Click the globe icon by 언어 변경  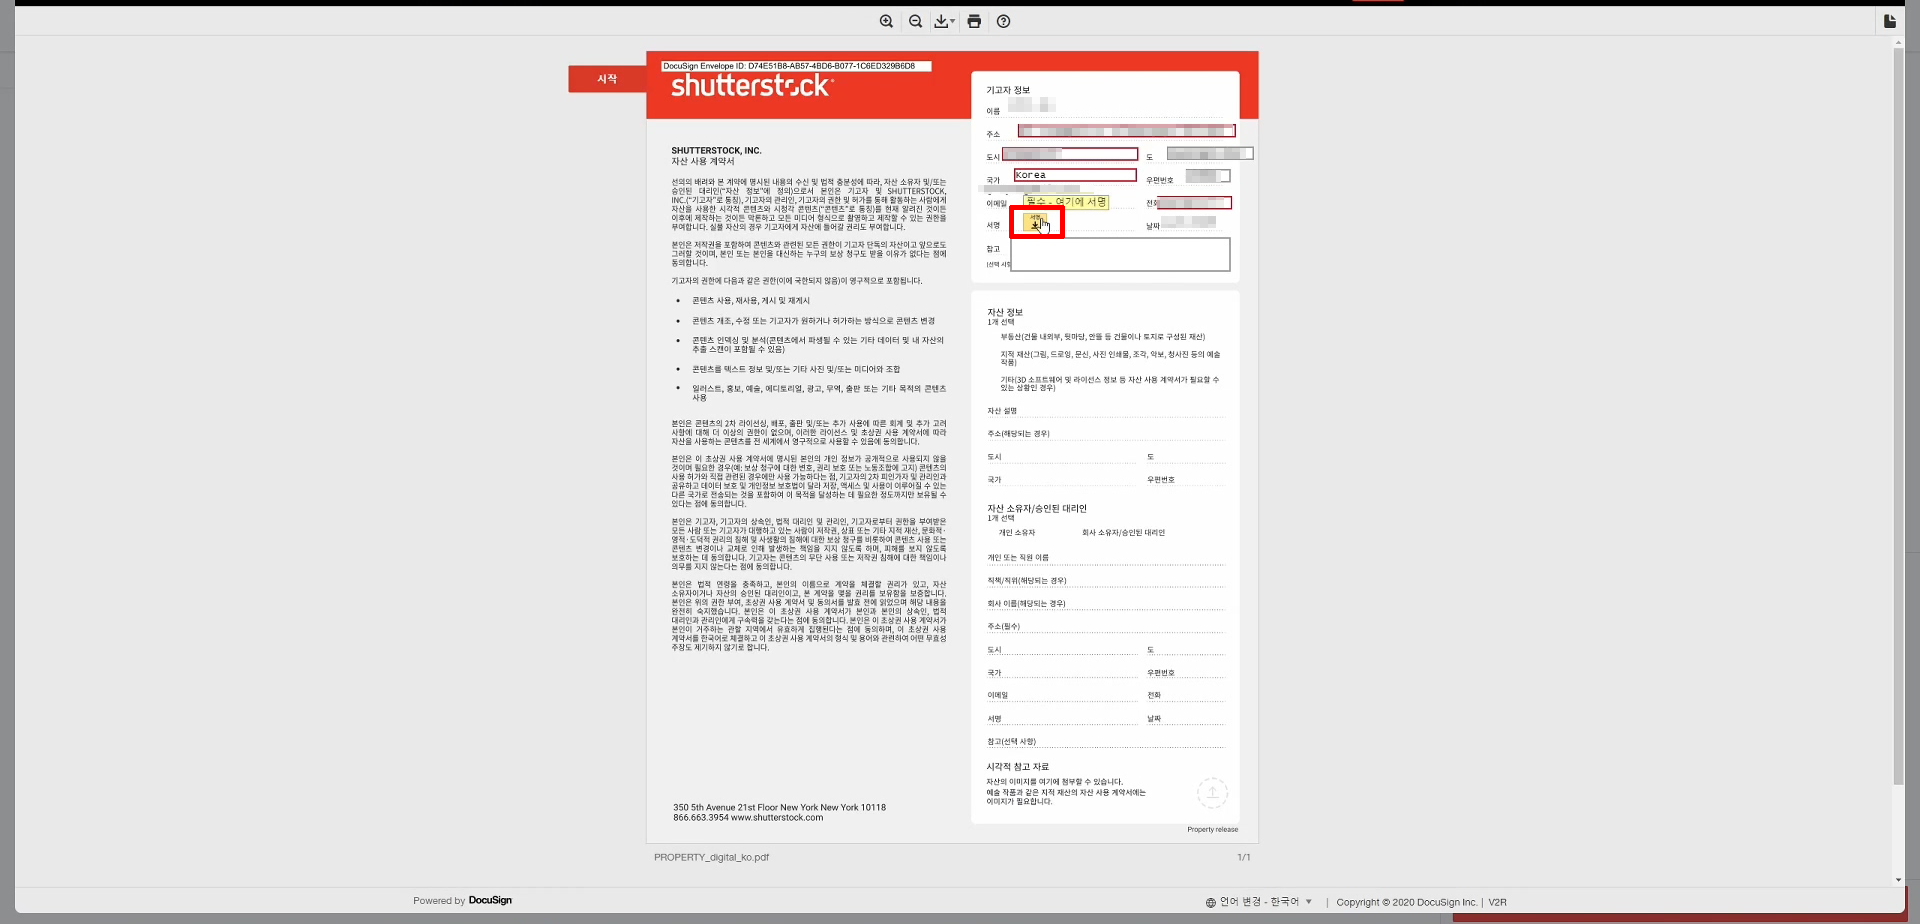1211,902
